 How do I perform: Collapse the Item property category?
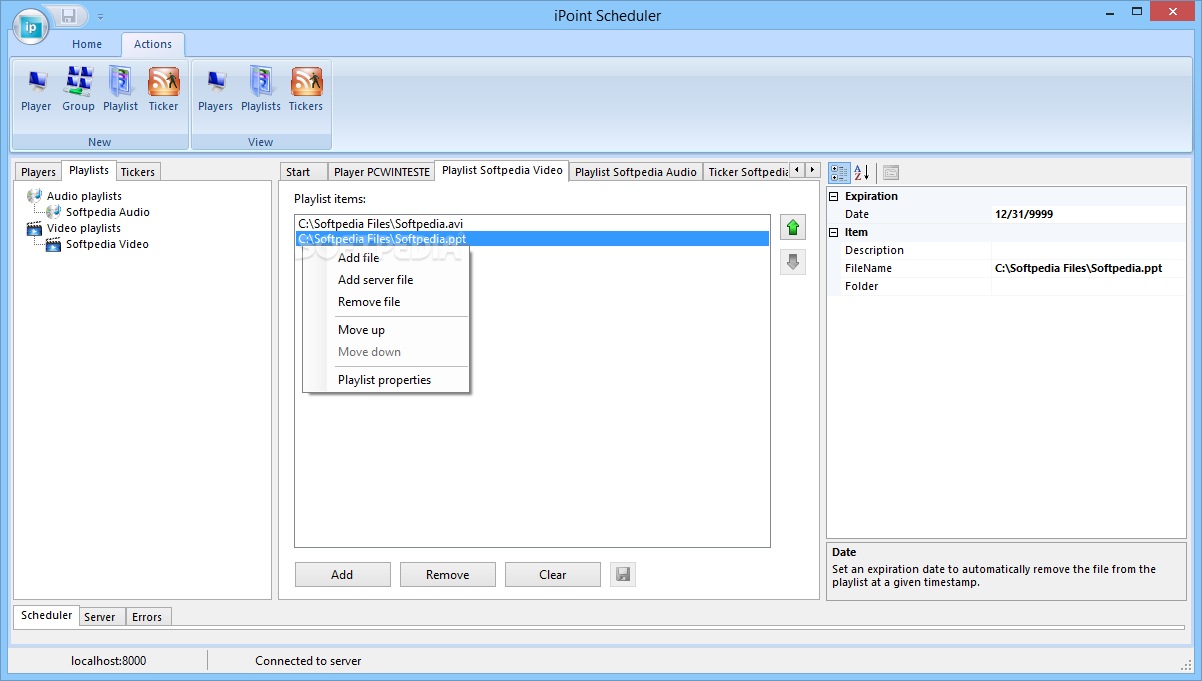[x=834, y=232]
